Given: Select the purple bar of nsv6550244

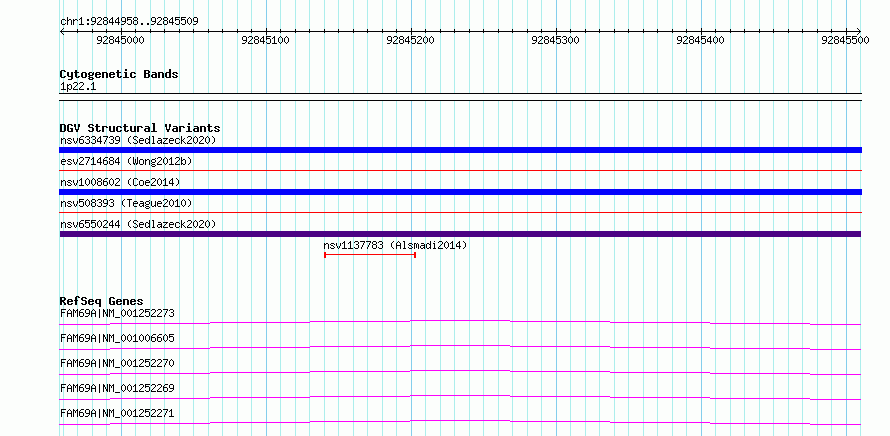Looking at the screenshot, I should (460, 234).
